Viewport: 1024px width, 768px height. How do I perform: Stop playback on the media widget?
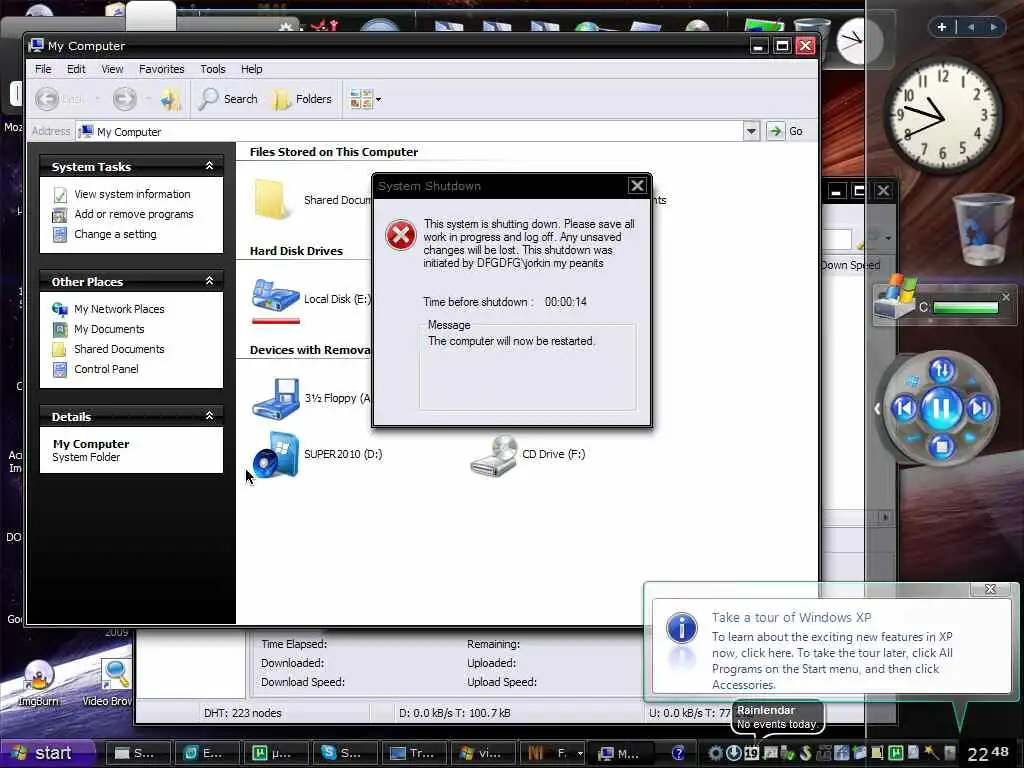coord(941,447)
